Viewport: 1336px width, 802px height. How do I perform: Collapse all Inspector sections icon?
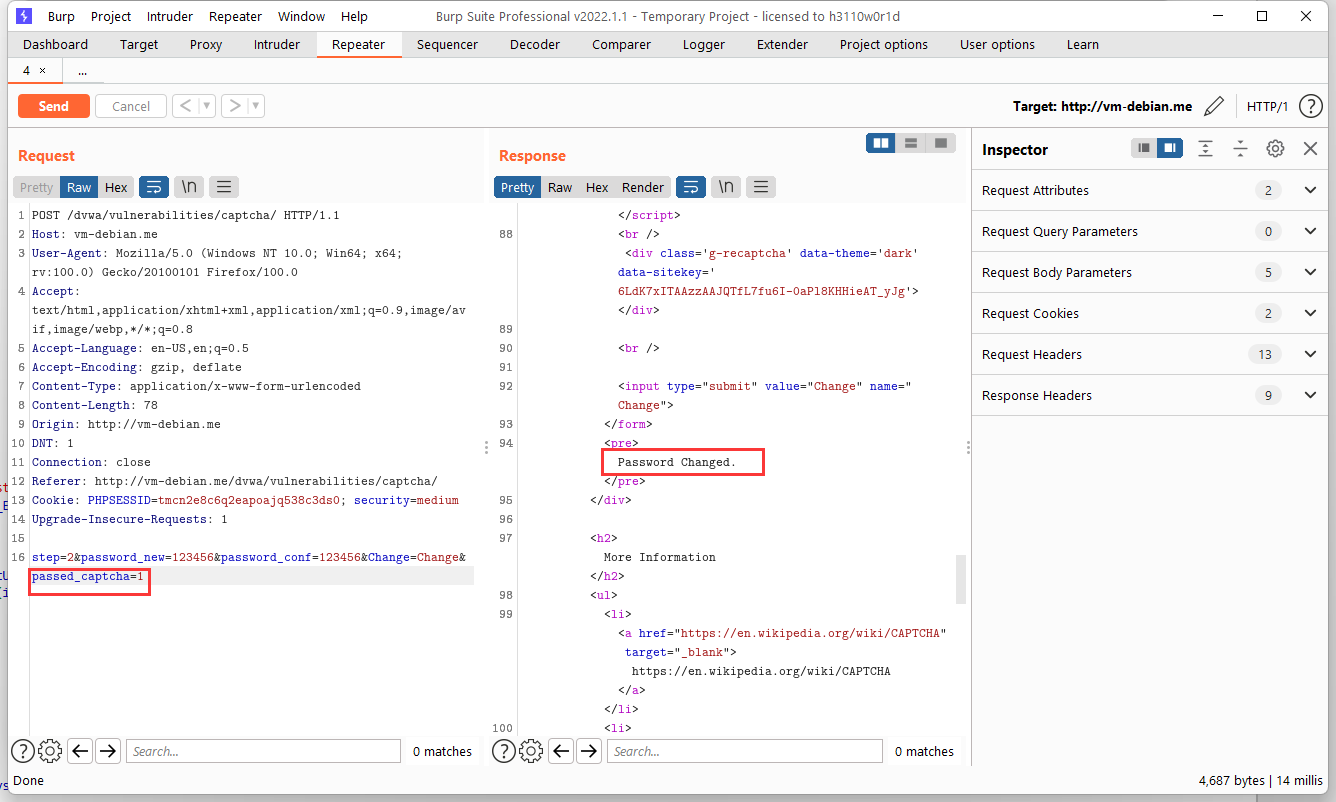(1240, 148)
